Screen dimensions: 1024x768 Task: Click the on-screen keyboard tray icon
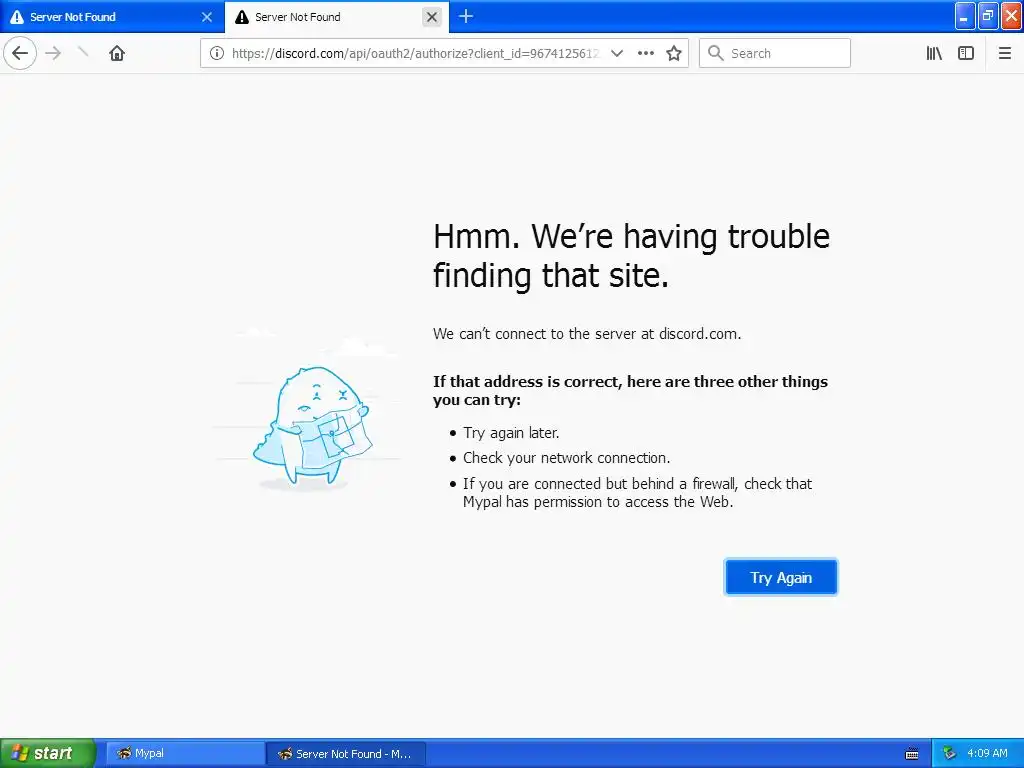pos(912,754)
